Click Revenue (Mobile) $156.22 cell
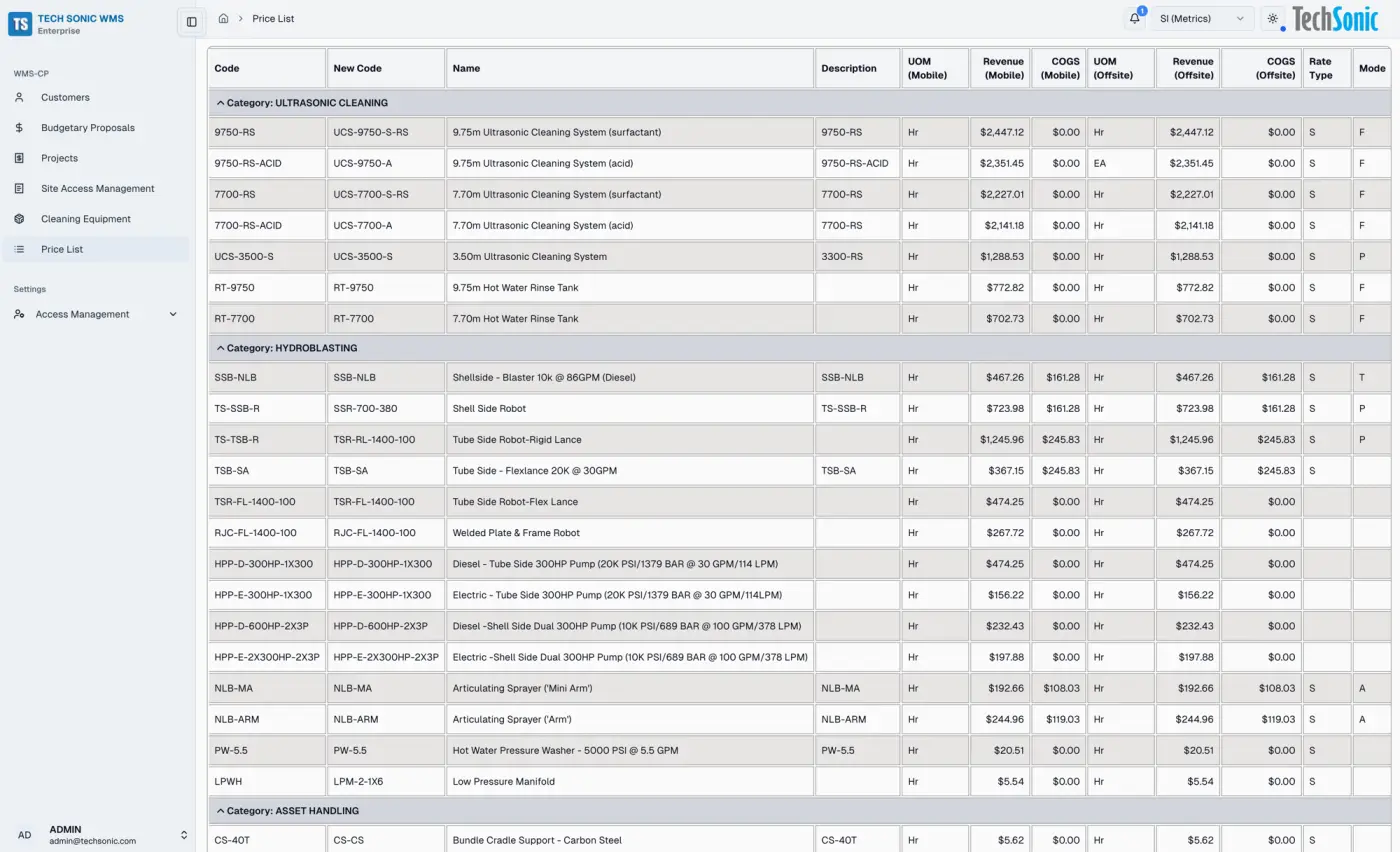The height and width of the screenshot is (852, 1400). point(1000,594)
